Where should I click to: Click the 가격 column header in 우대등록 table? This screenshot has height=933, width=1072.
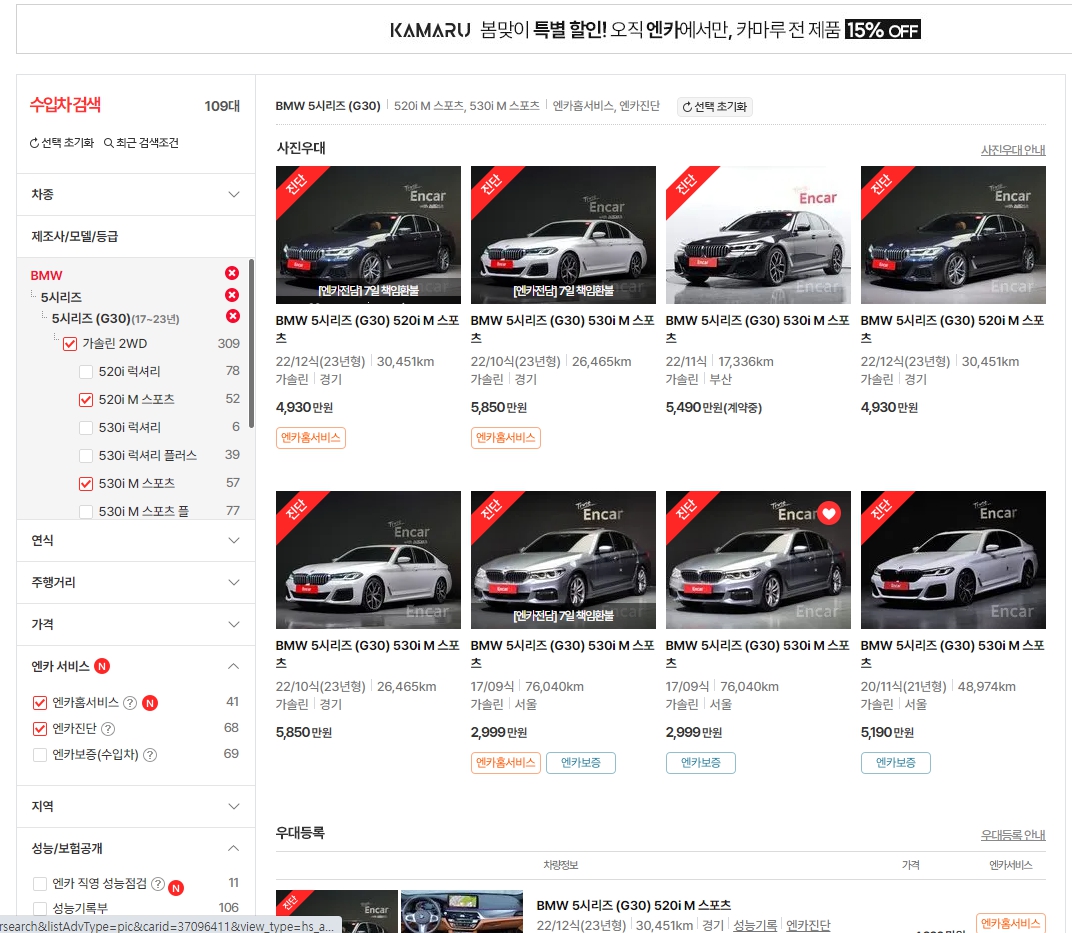pos(911,865)
